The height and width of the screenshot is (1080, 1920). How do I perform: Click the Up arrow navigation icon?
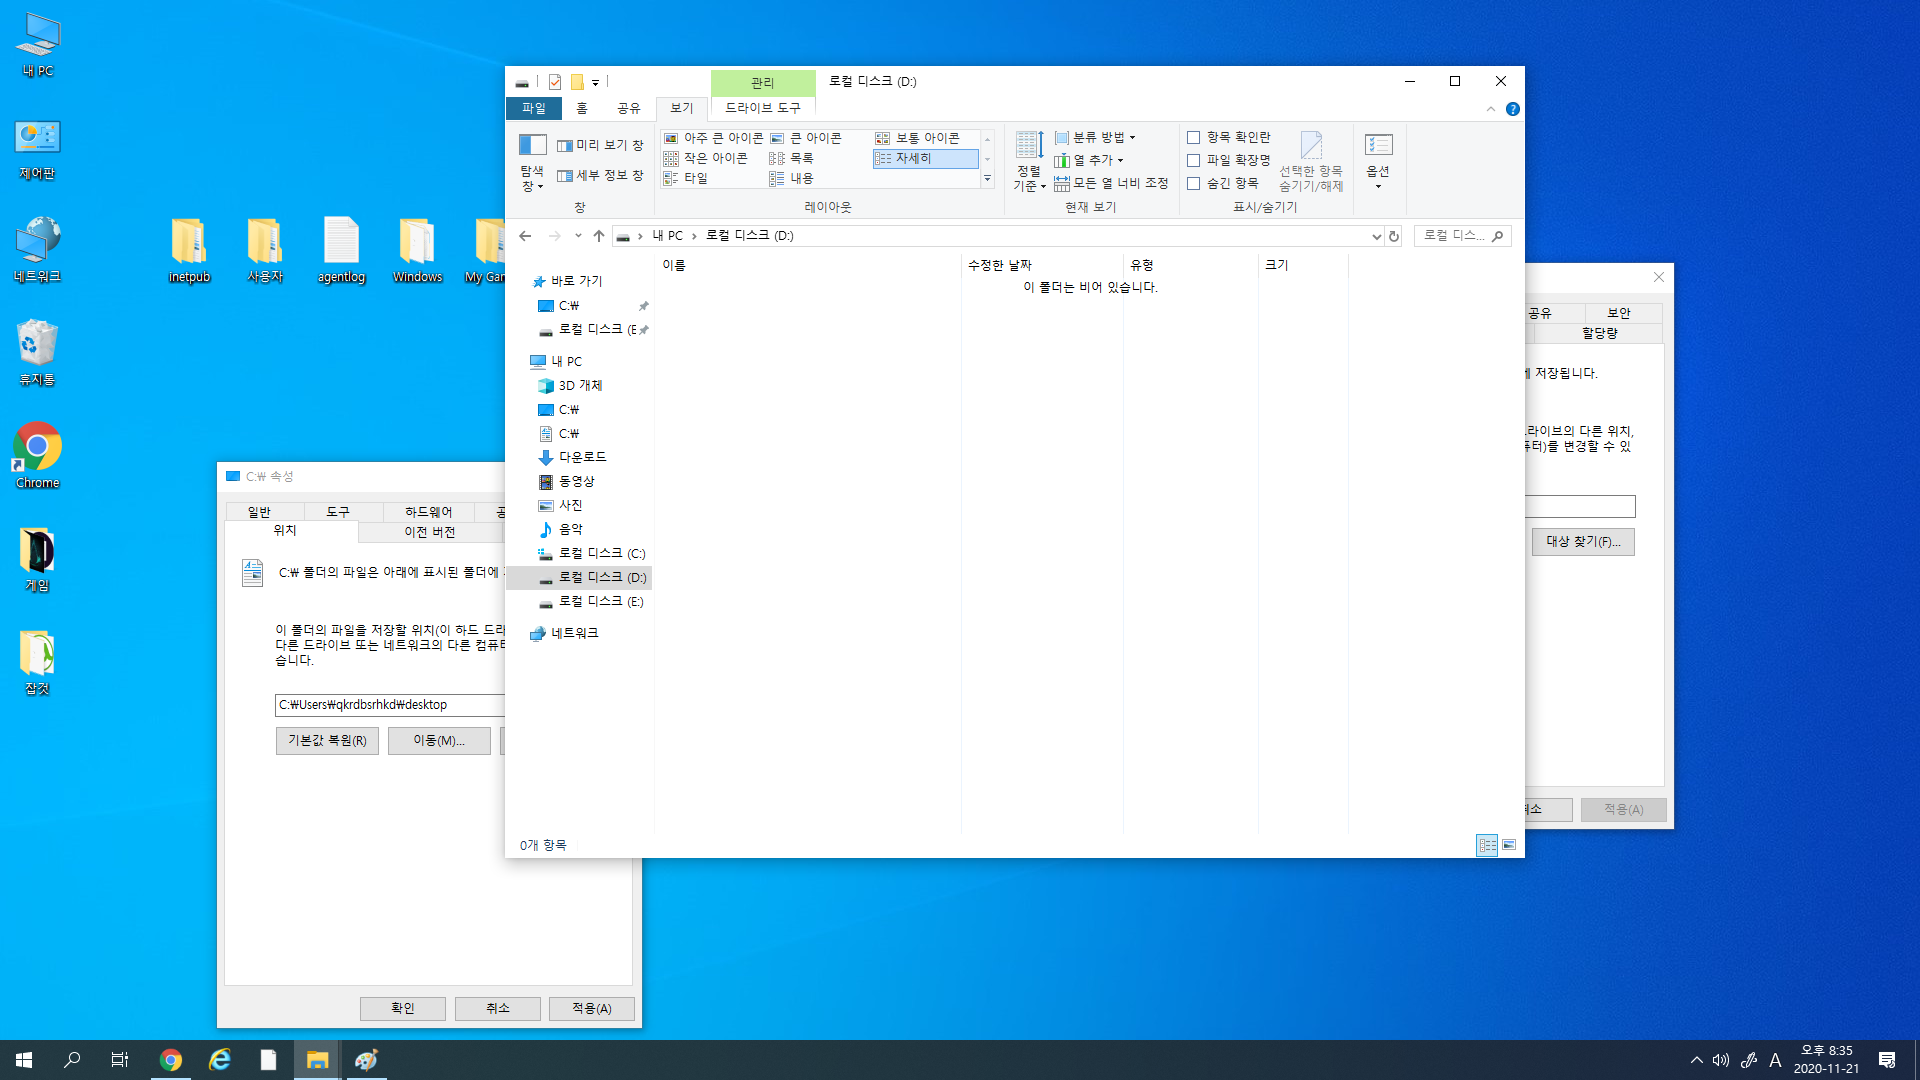coord(599,236)
